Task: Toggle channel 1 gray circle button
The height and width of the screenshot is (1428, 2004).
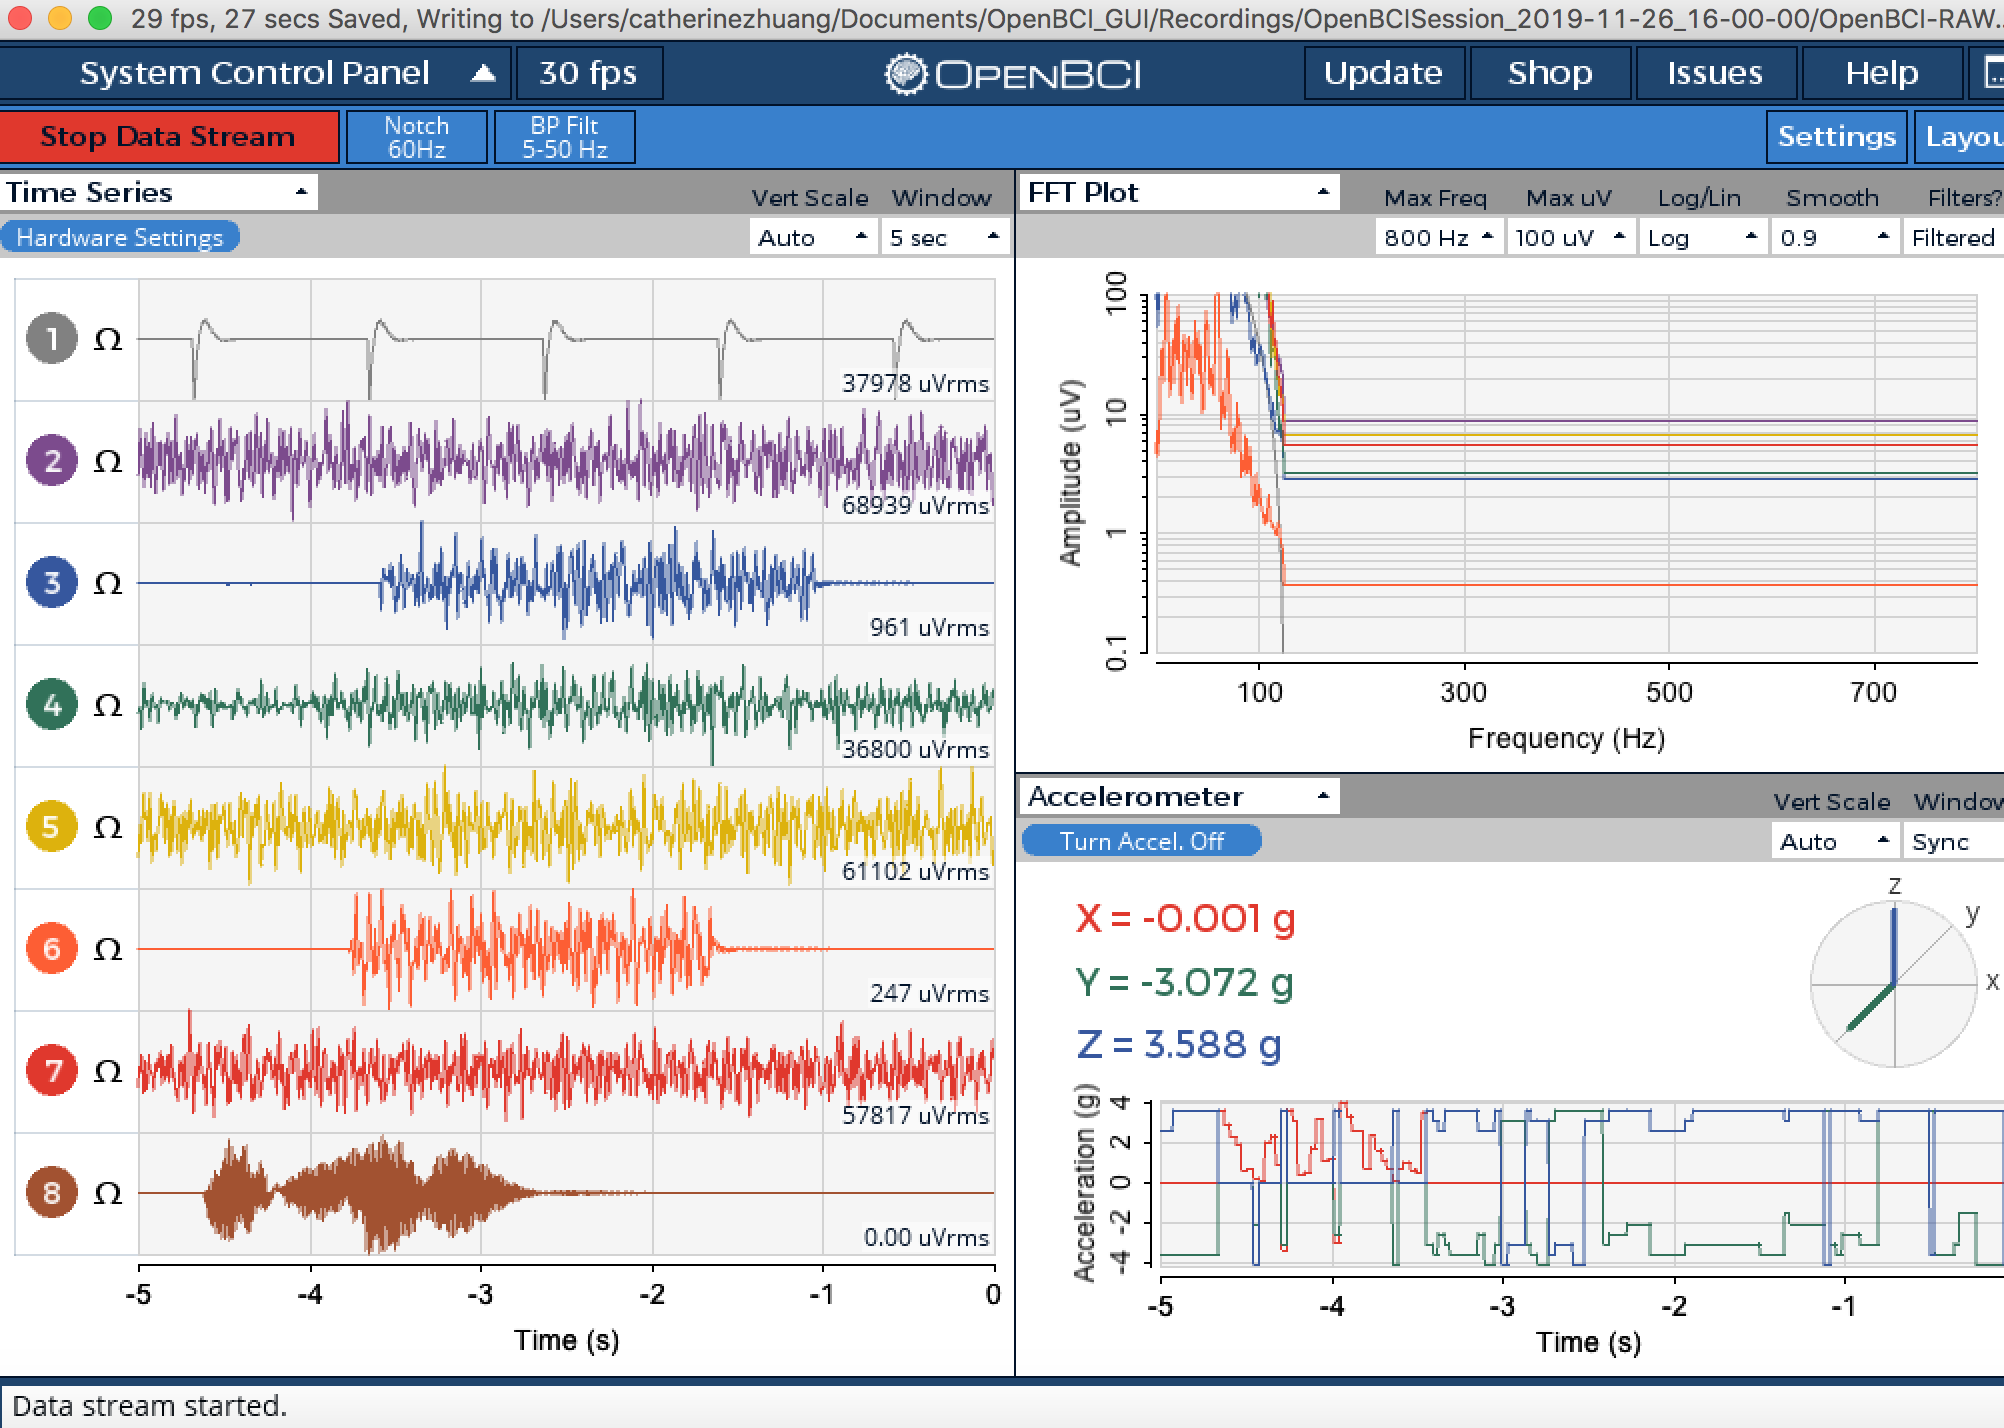Action: [51, 338]
